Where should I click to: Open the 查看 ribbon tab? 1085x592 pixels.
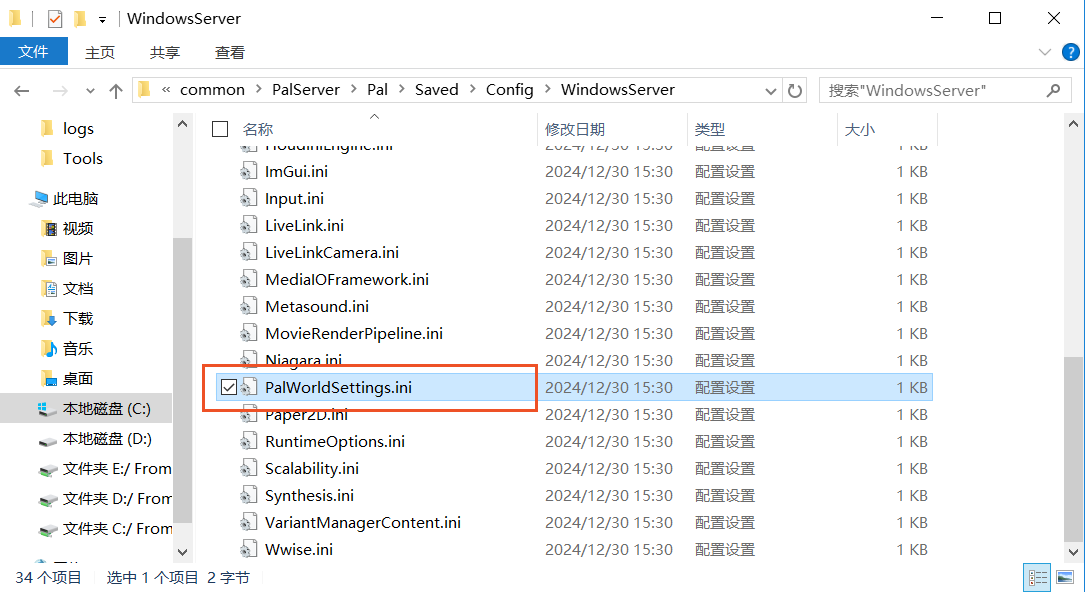coord(230,53)
